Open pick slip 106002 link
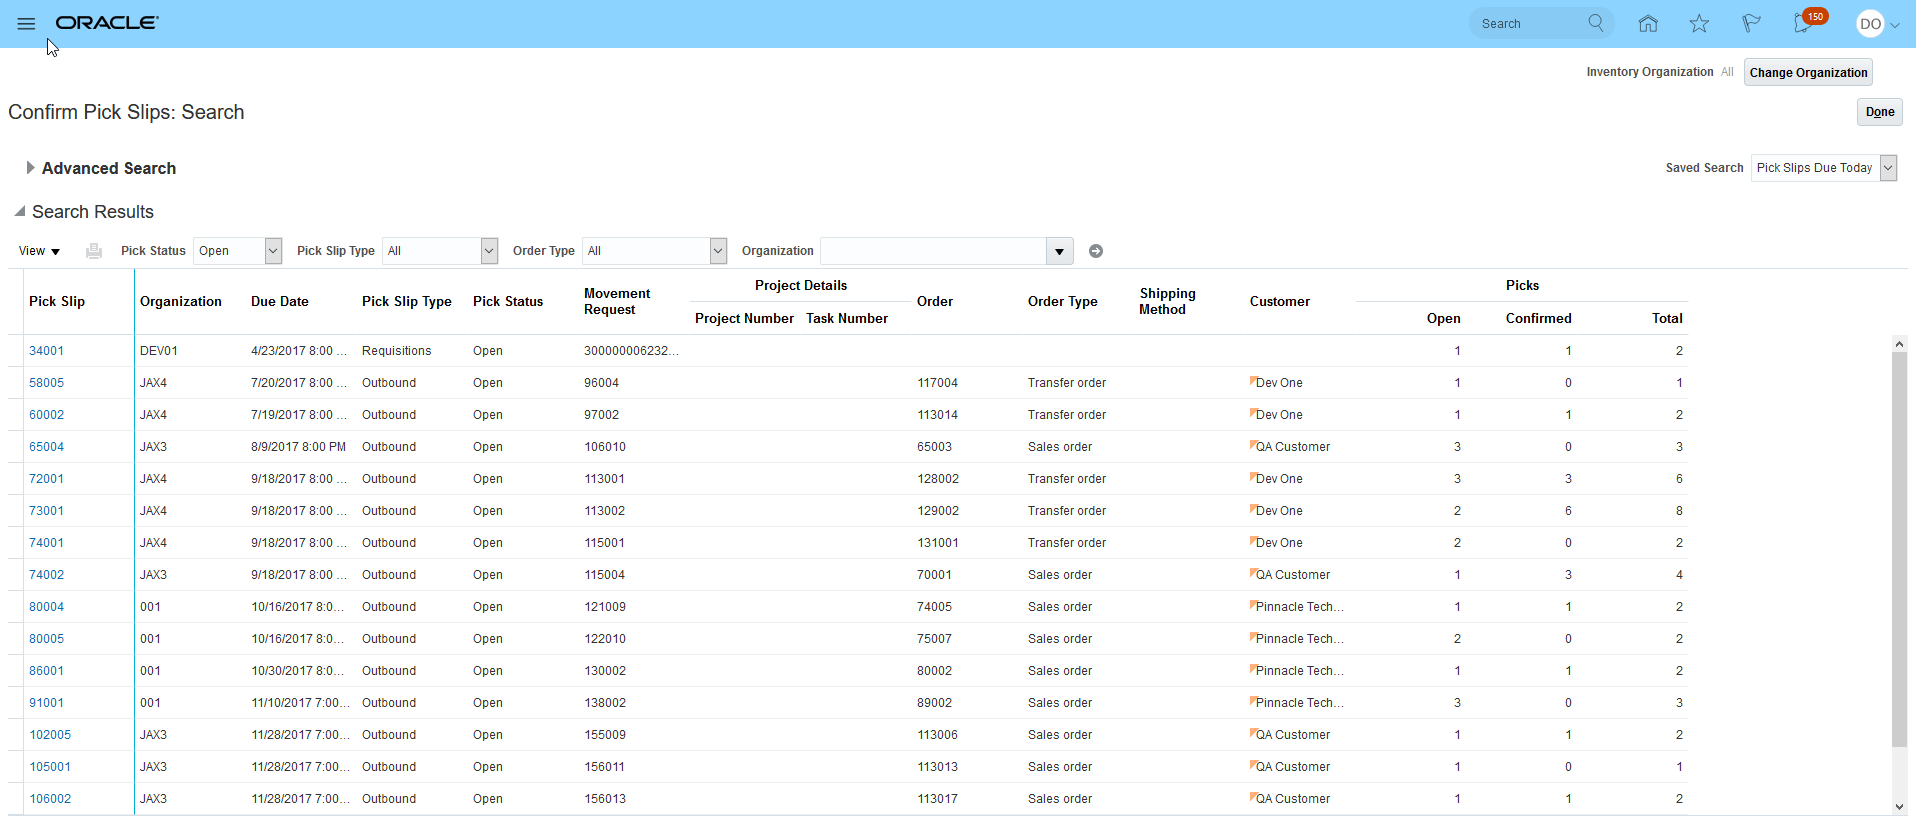This screenshot has width=1916, height=832. 50,799
